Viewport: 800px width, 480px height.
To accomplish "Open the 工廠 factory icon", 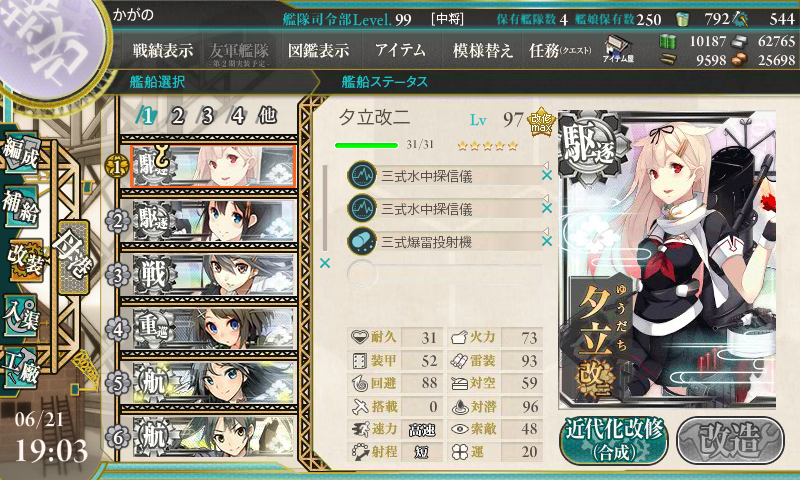I will click(x=20, y=367).
